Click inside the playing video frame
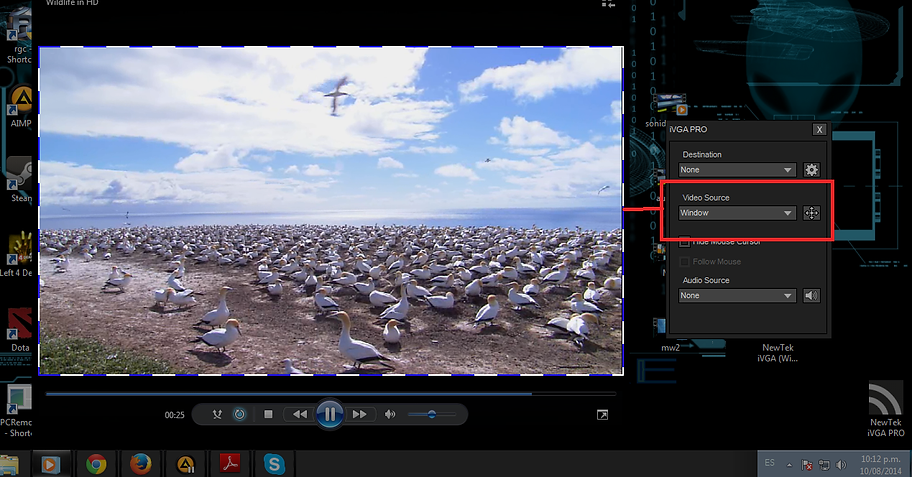 (331, 211)
